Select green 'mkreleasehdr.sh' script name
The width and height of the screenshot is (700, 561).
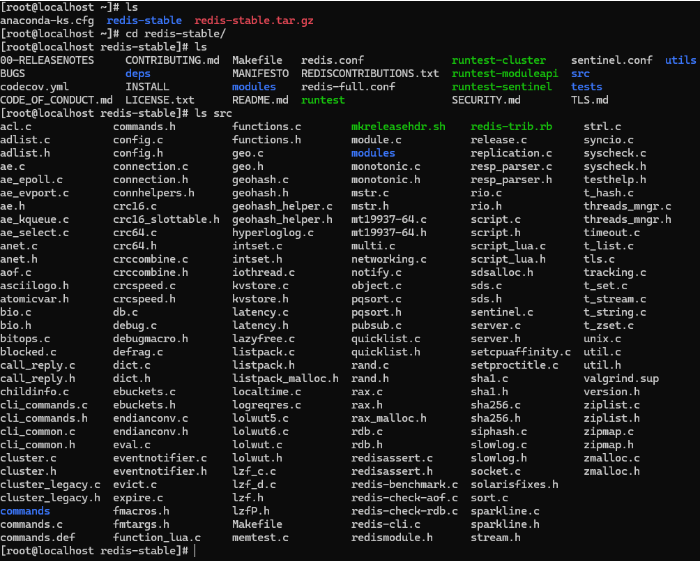pyautogui.click(x=398, y=127)
